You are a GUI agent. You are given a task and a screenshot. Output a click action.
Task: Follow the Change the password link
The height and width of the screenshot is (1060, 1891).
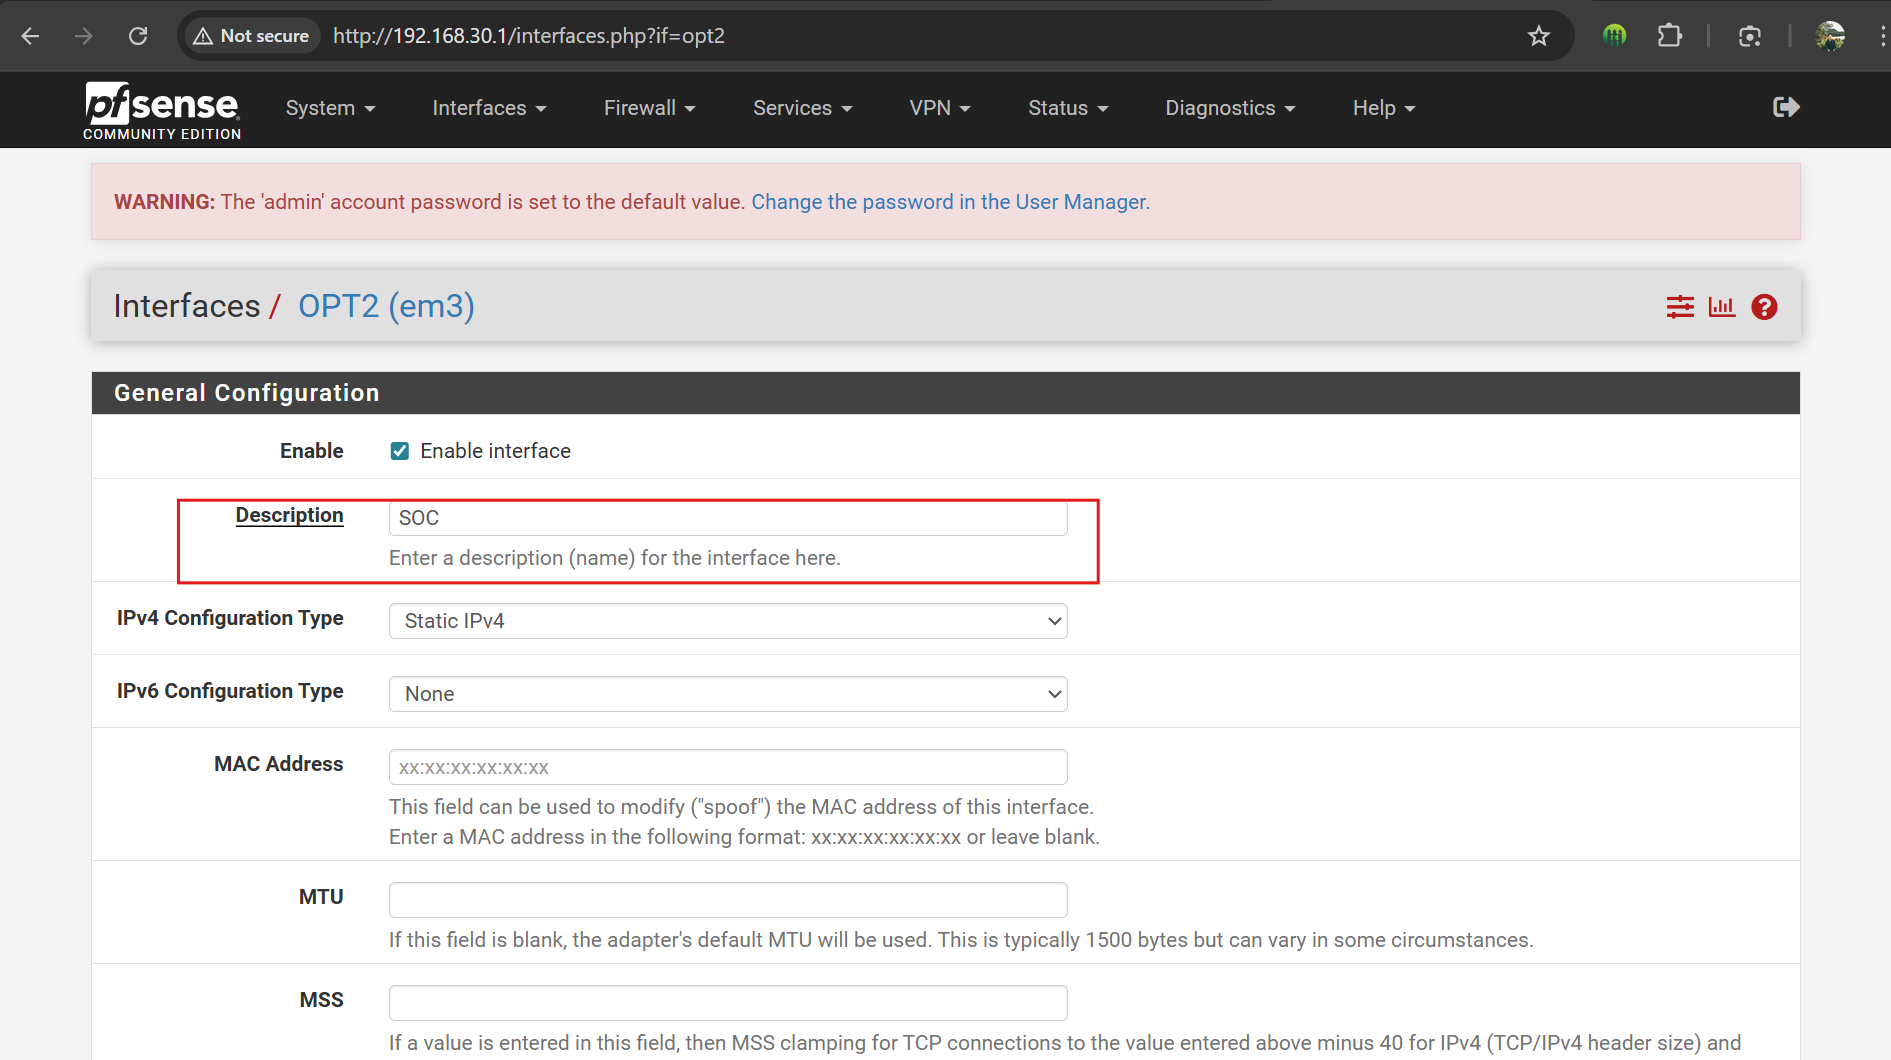tap(950, 202)
